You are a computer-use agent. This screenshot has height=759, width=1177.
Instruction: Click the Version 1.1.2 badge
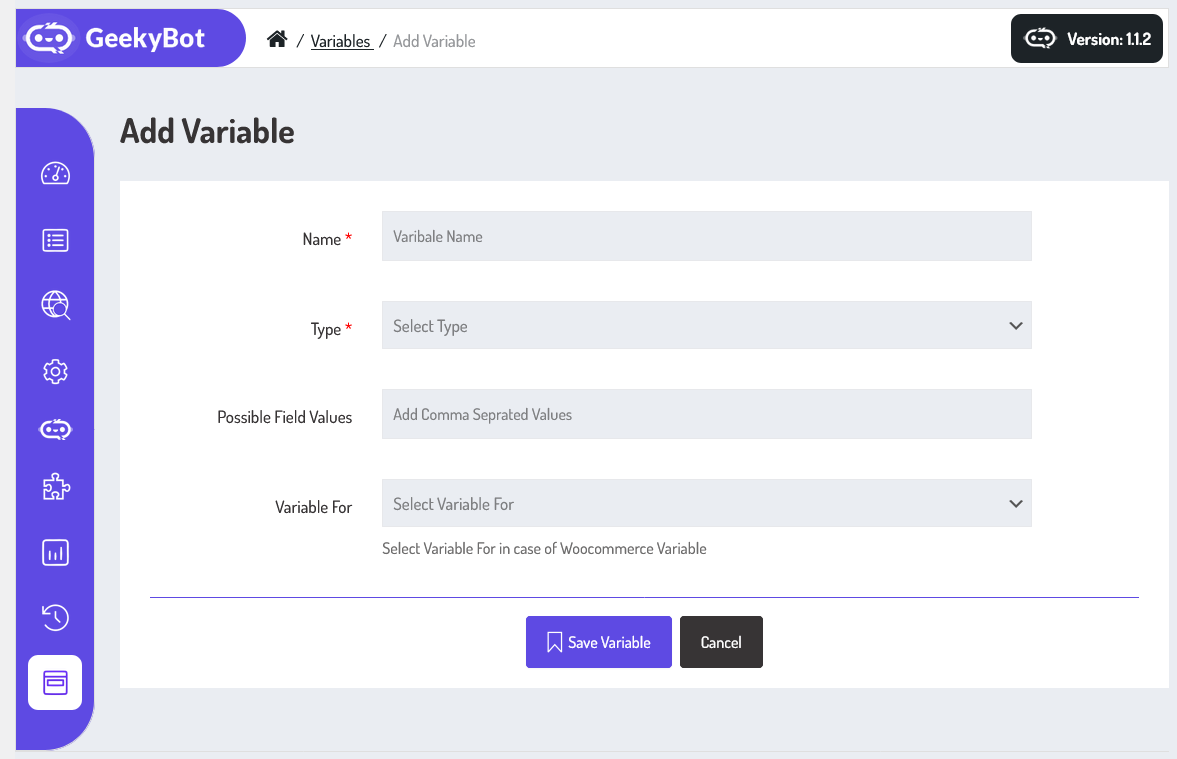pyautogui.click(x=1087, y=39)
